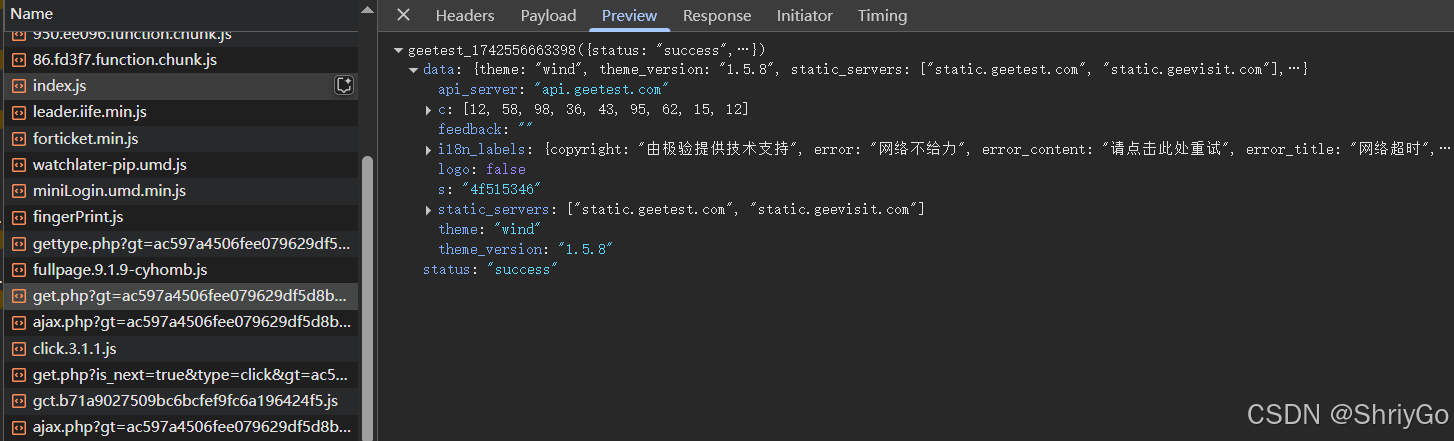
Task: Open the Response tab
Action: [717, 15]
